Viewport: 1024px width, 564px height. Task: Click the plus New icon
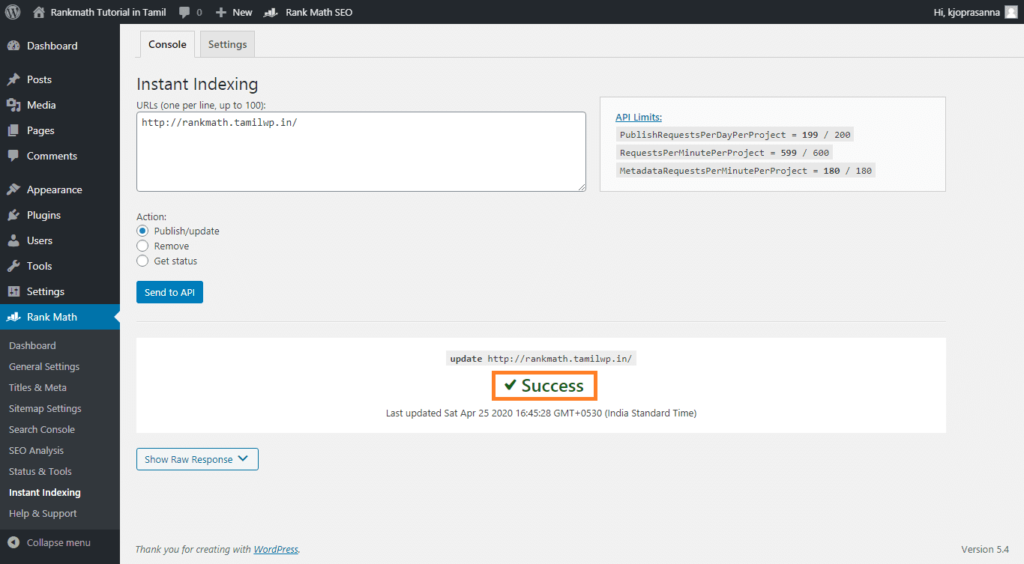click(x=221, y=12)
